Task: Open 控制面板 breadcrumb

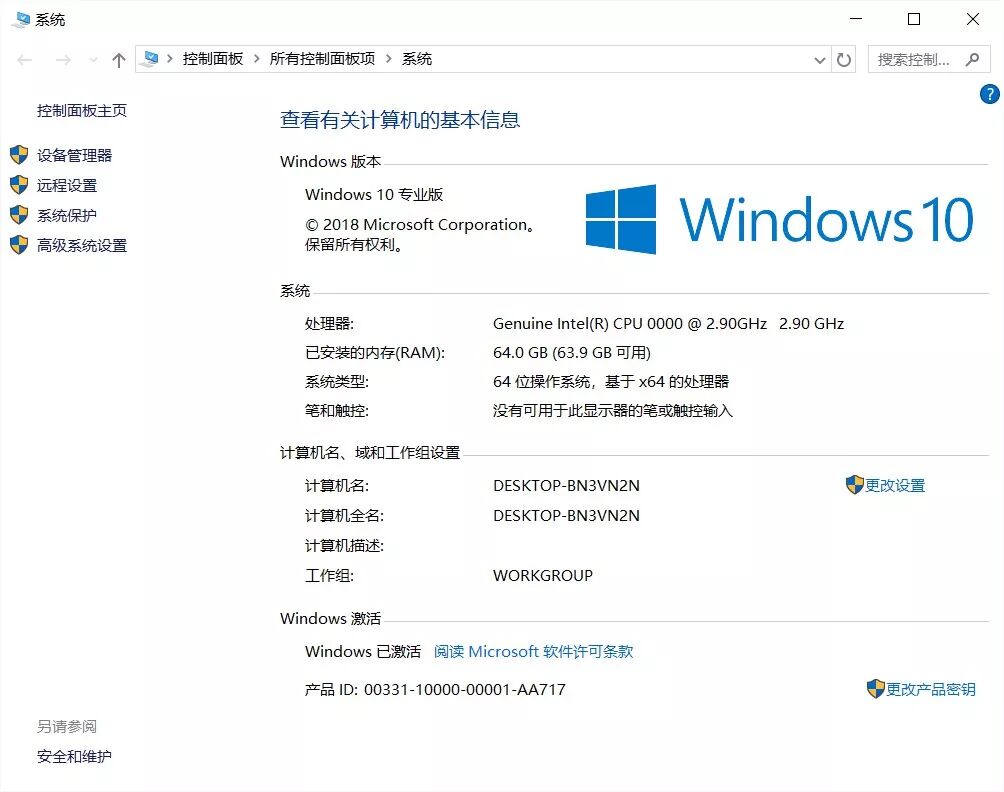Action: 213,59
